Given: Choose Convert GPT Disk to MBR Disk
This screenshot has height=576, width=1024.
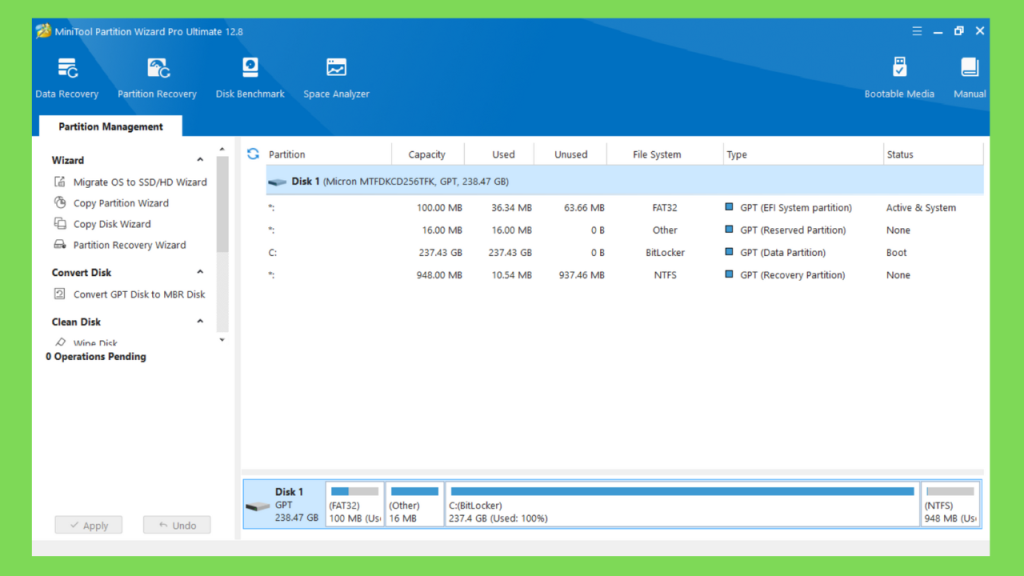Looking at the screenshot, I should (139, 295).
